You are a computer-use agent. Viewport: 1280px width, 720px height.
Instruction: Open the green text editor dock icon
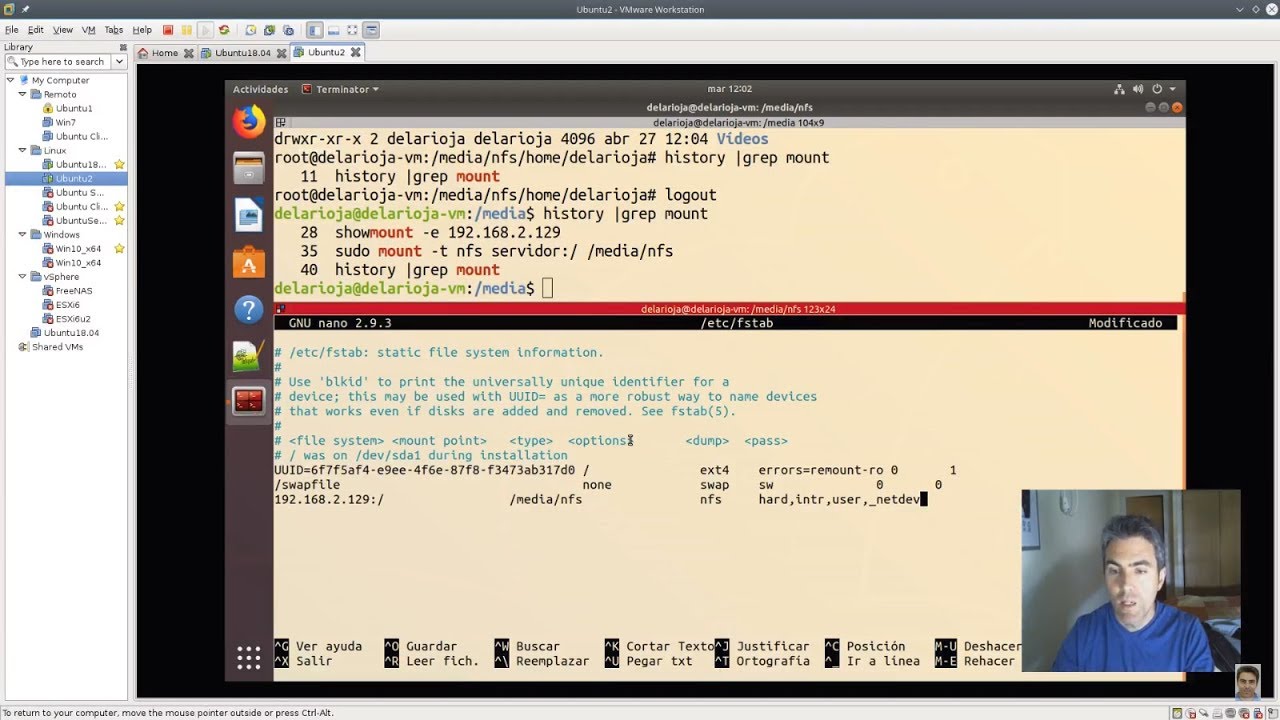[x=248, y=356]
